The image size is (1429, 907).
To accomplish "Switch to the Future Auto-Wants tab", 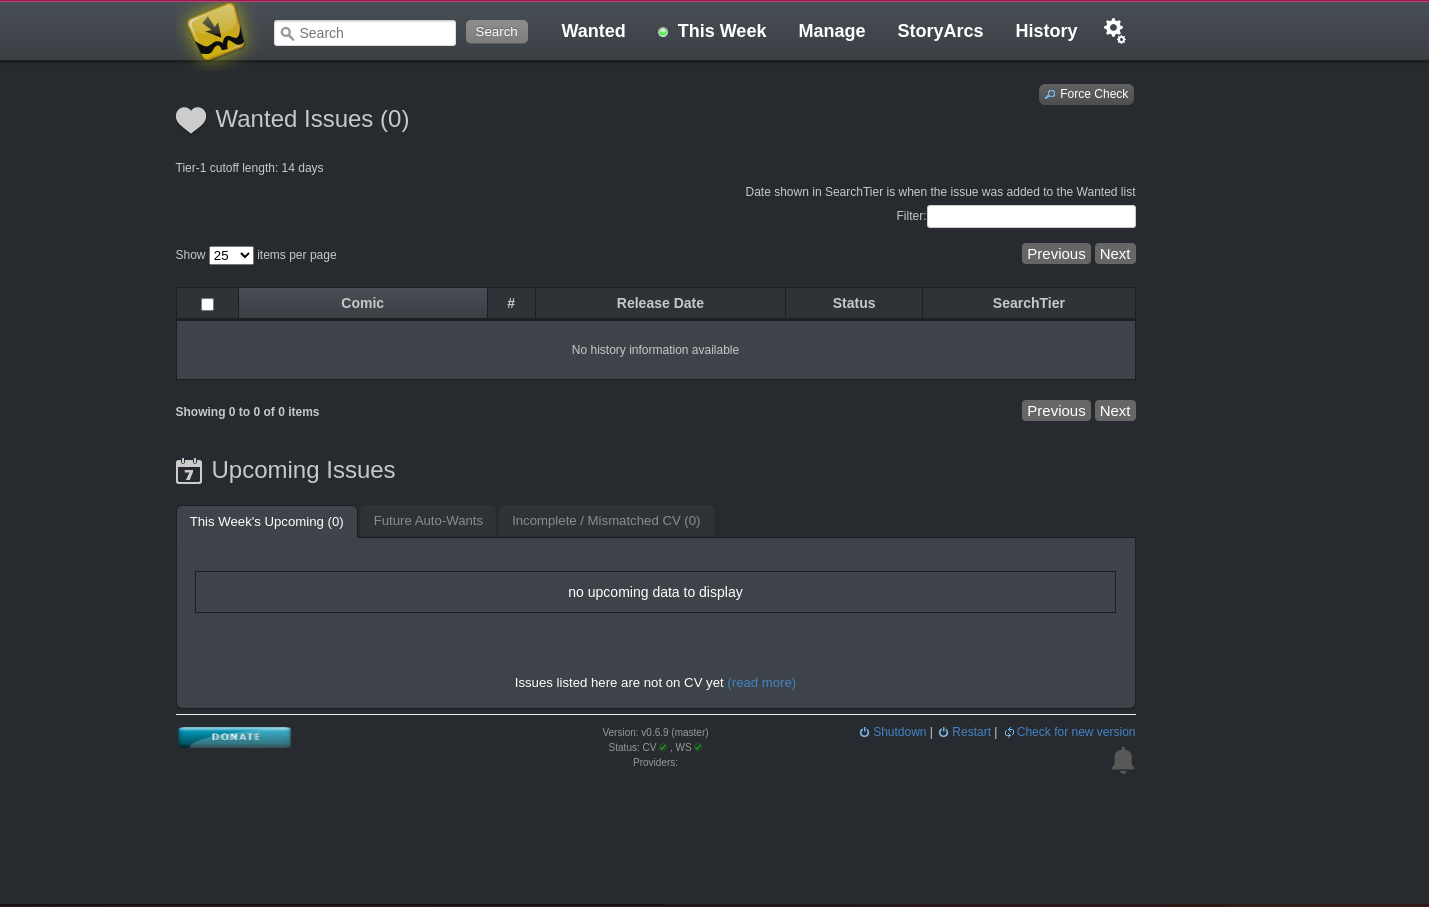I will [428, 521].
